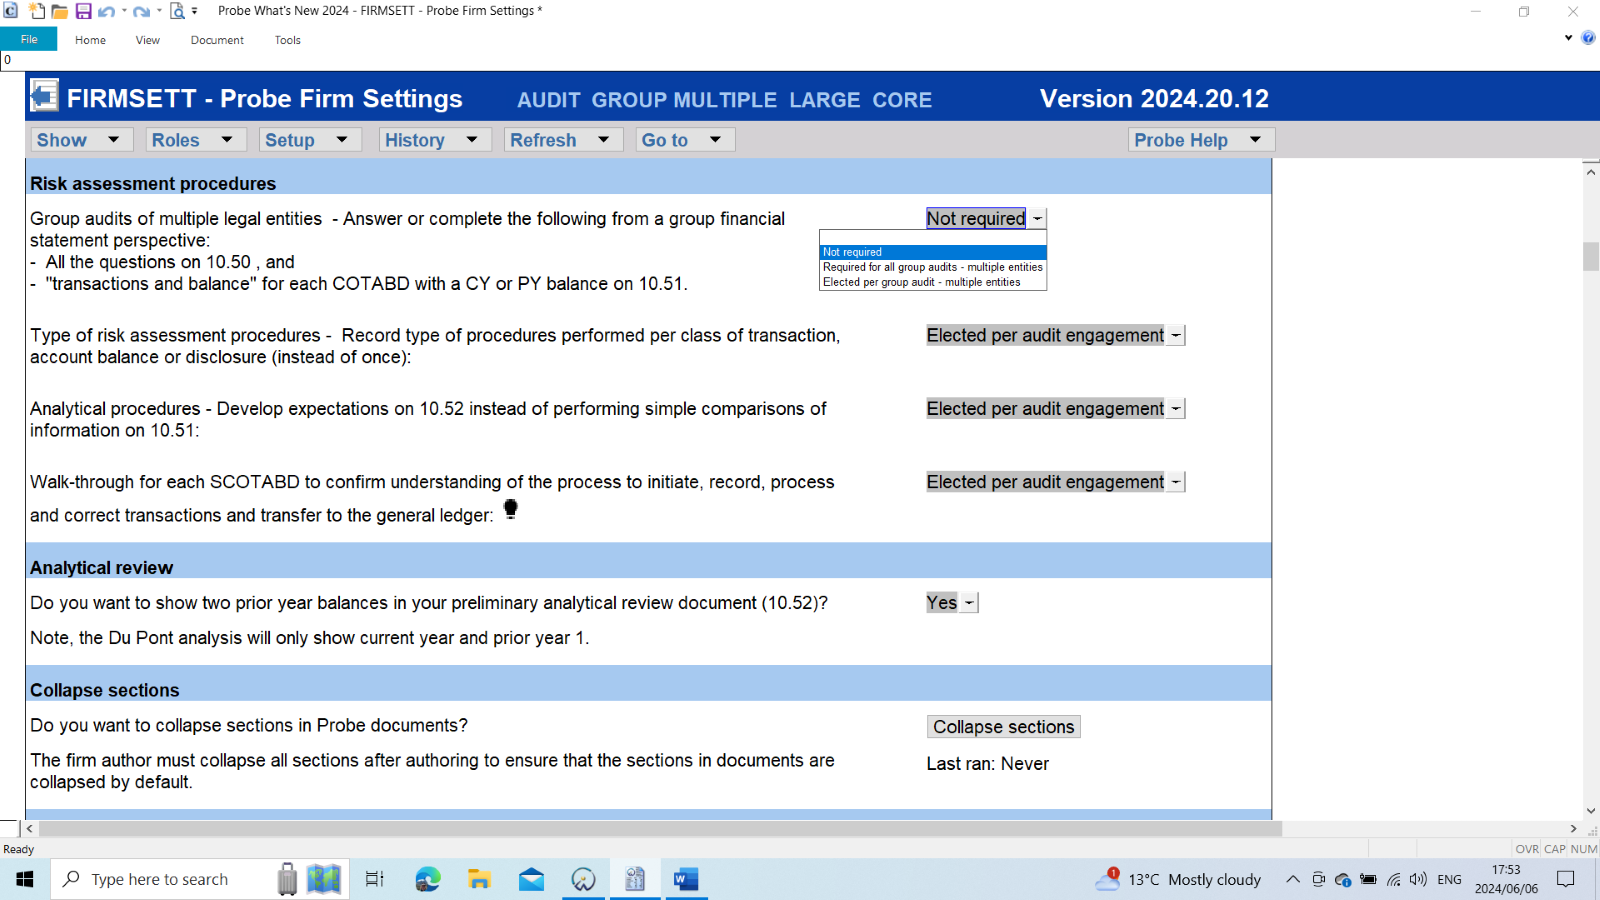The height and width of the screenshot is (900, 1600).
Task: Click the Undo arrow icon
Action: tap(106, 11)
